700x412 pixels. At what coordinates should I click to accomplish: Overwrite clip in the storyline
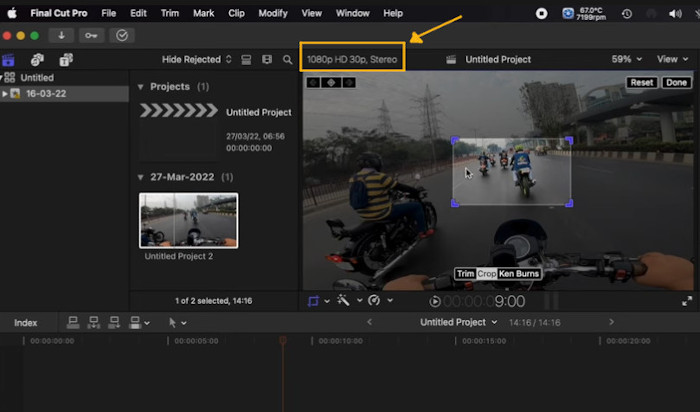tap(134, 322)
